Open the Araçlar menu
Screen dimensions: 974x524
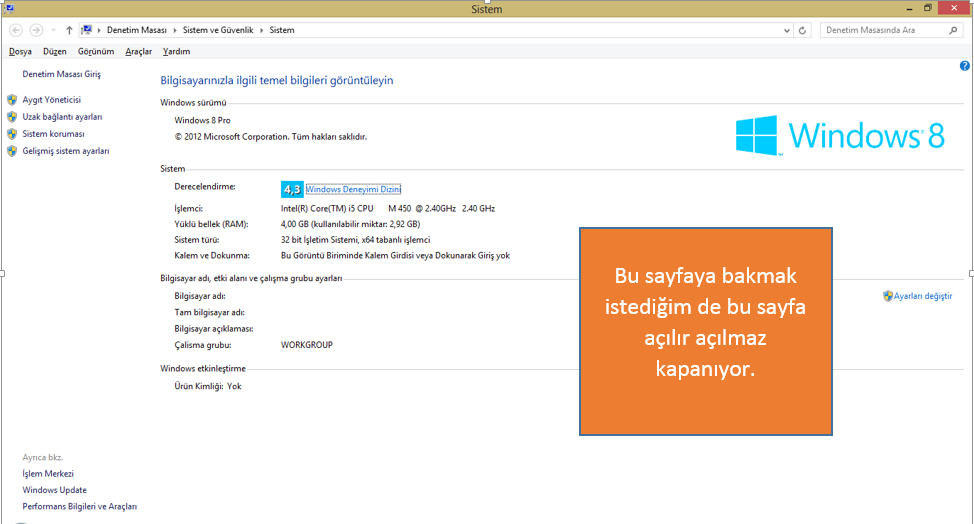coord(139,52)
